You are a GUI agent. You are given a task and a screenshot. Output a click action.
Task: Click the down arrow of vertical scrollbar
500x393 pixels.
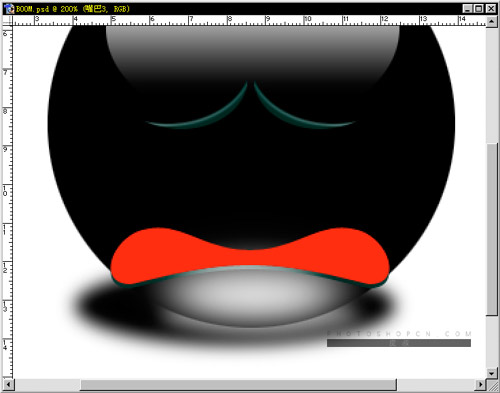pos(491,373)
